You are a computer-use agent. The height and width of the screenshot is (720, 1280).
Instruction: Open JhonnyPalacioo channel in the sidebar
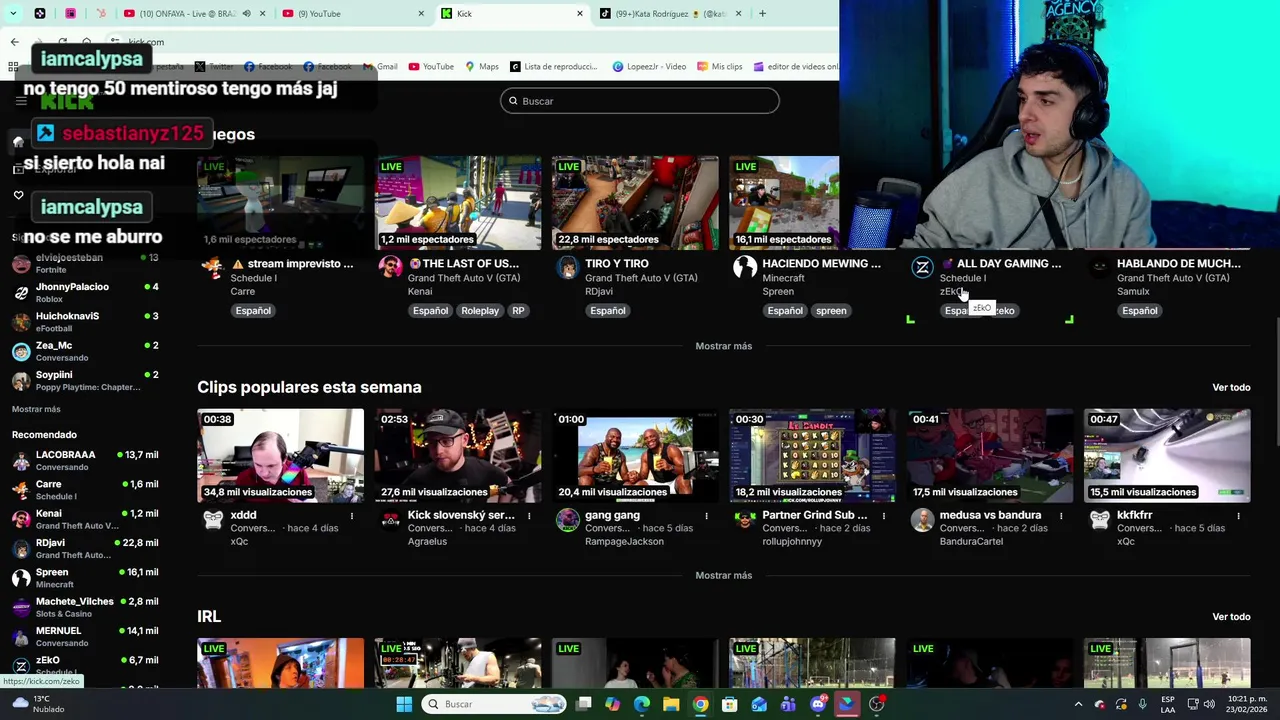[x=87, y=292]
